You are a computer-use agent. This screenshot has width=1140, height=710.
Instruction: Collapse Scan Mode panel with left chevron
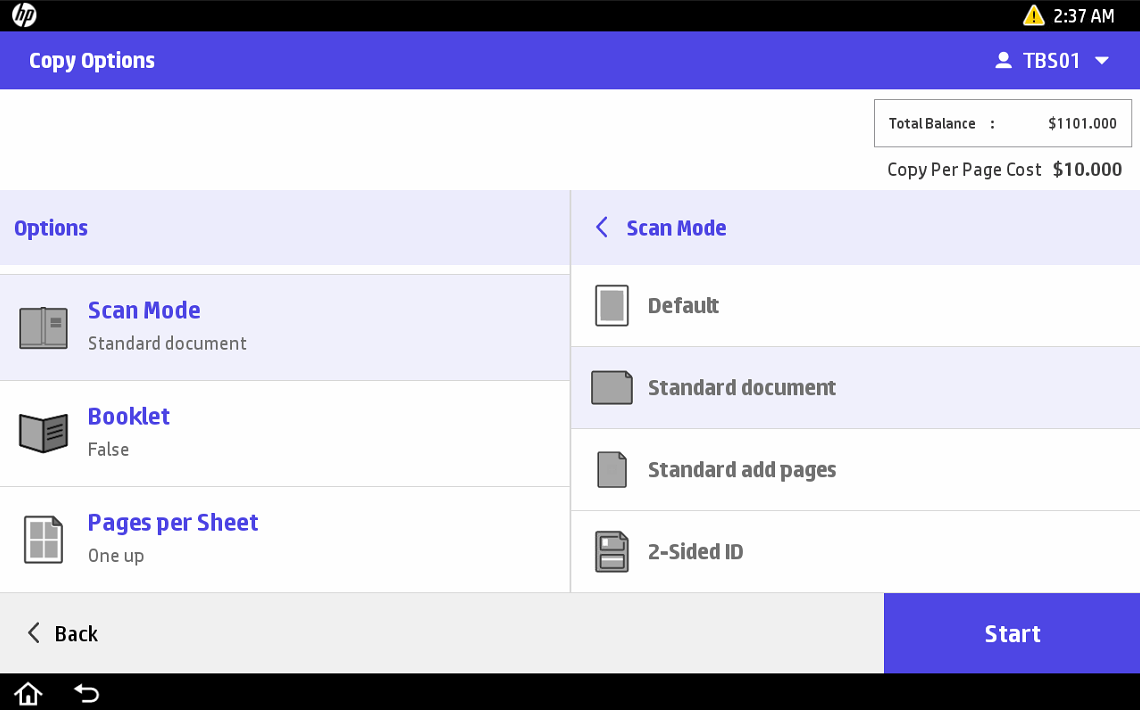point(602,228)
